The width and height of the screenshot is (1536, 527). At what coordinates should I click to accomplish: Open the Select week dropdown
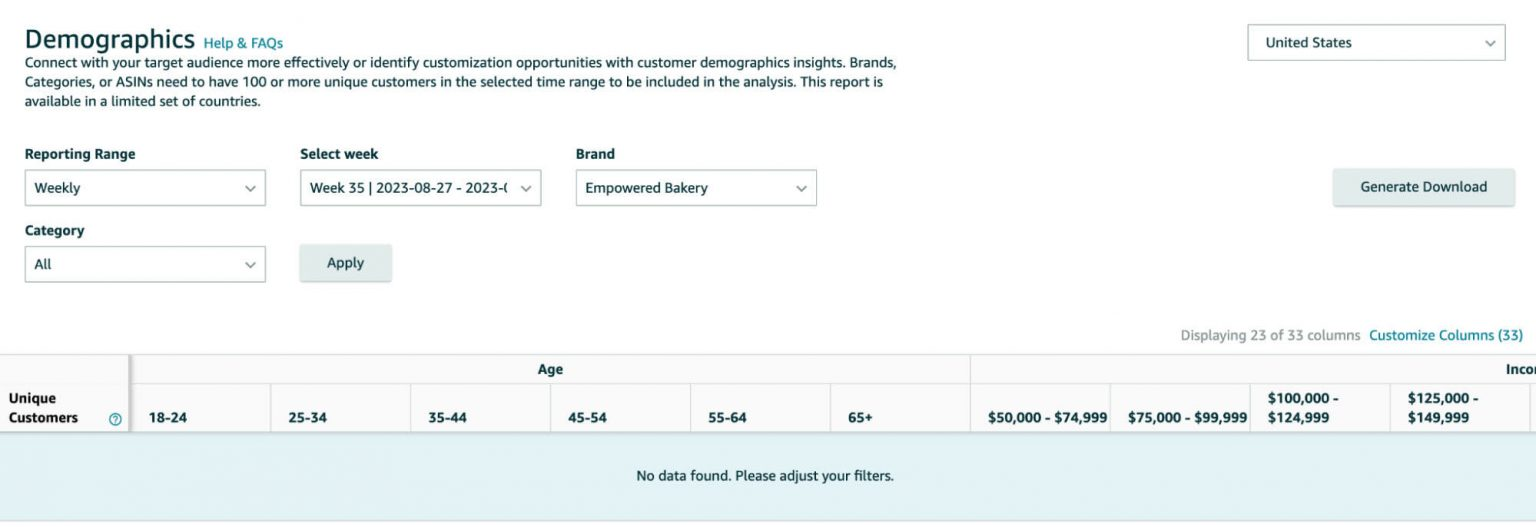(x=420, y=188)
